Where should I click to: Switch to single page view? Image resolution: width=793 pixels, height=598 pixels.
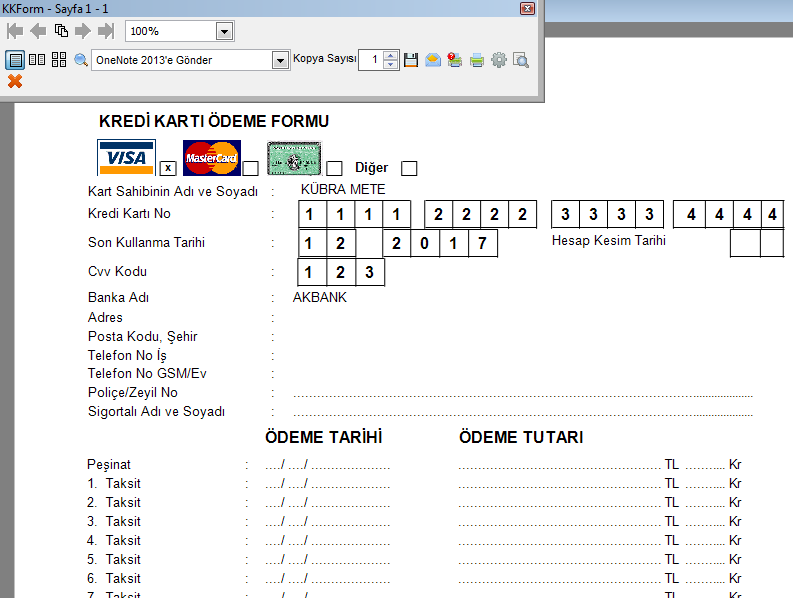(x=15, y=60)
